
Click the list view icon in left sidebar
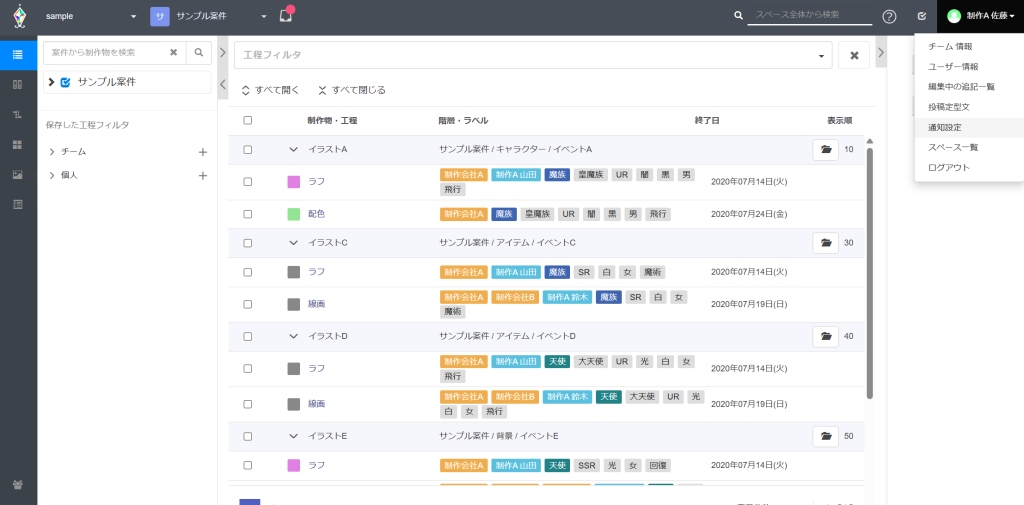point(18,55)
